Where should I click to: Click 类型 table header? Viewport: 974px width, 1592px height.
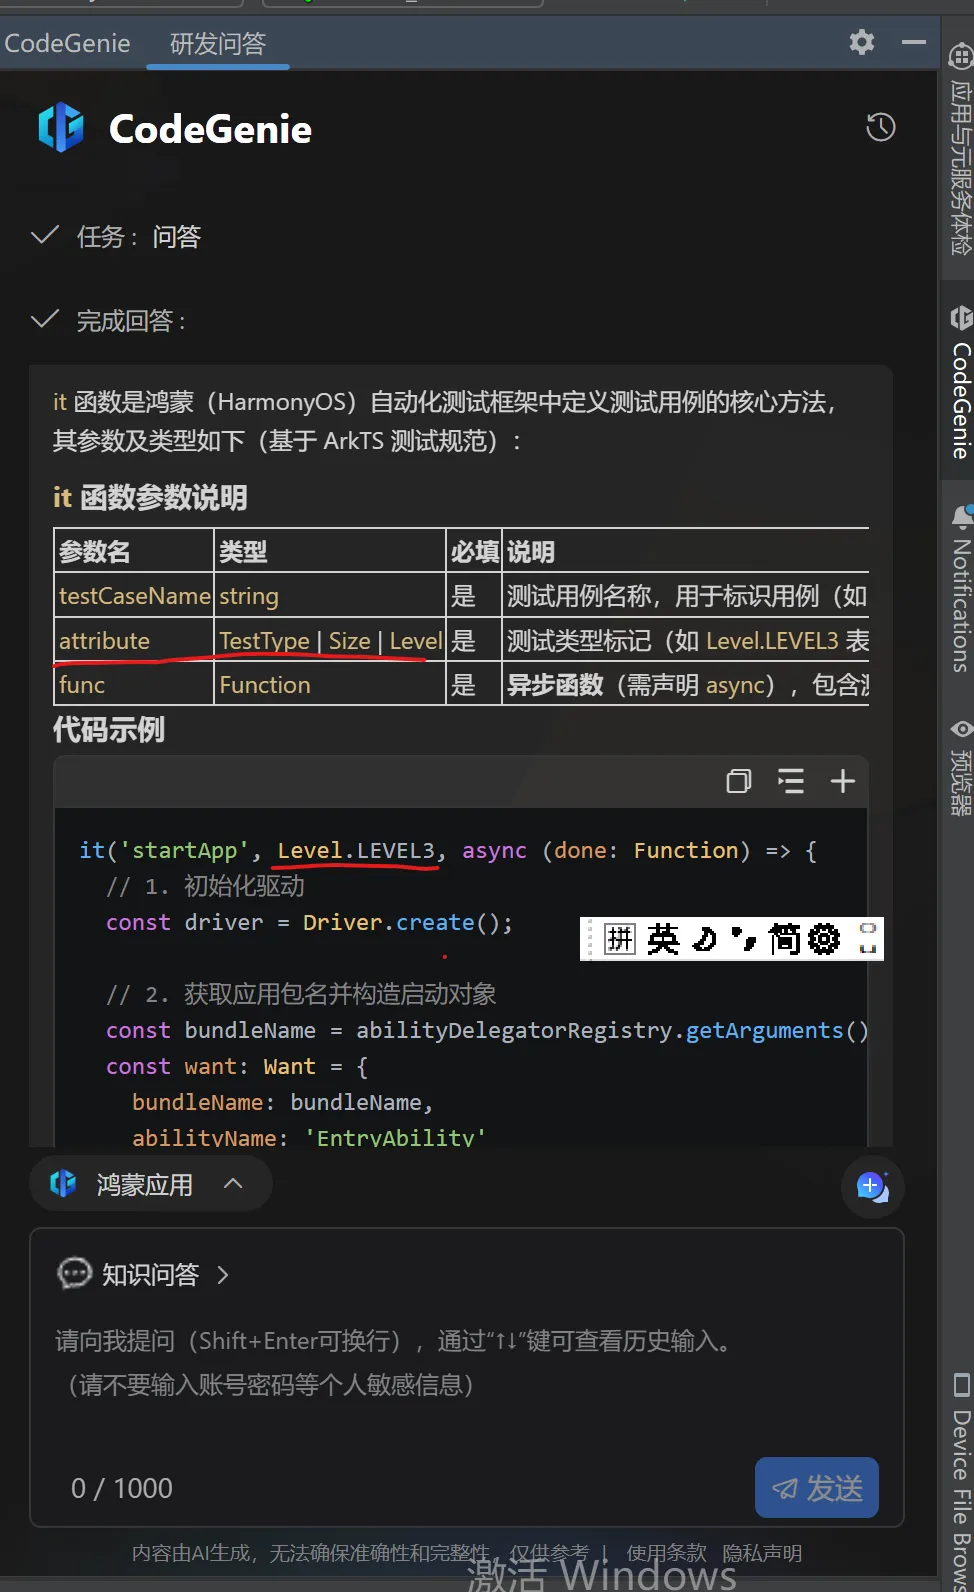(x=330, y=551)
